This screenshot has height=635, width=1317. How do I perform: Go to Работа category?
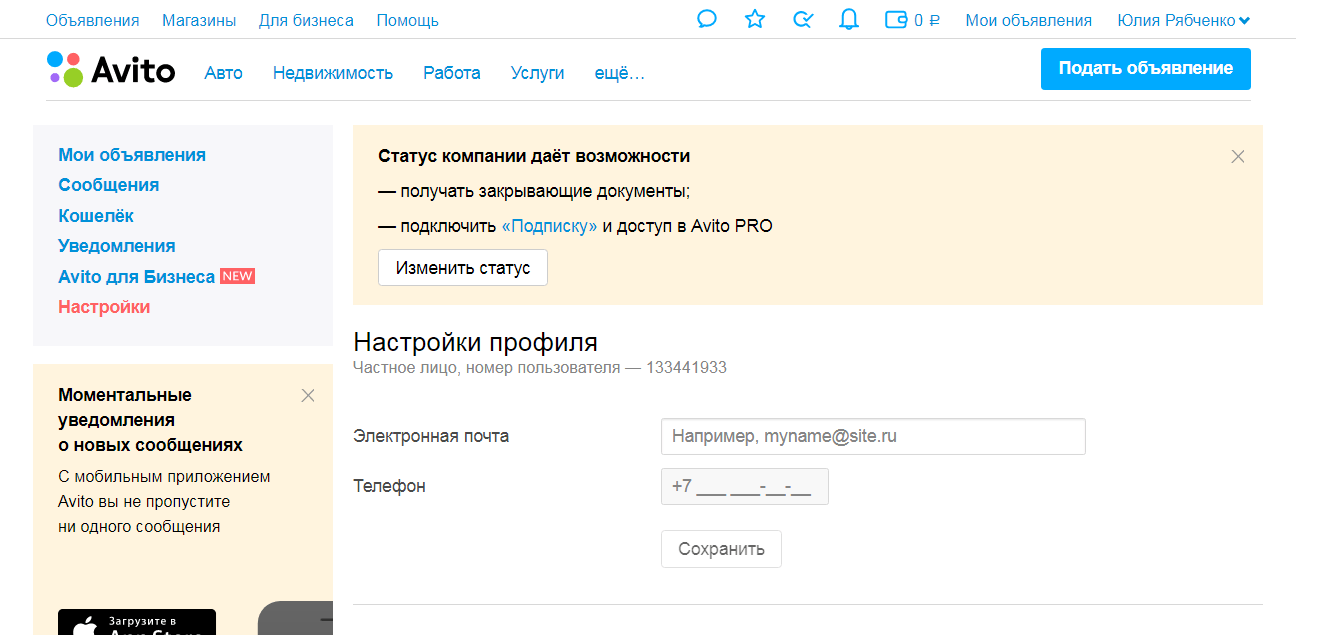pyautogui.click(x=451, y=73)
